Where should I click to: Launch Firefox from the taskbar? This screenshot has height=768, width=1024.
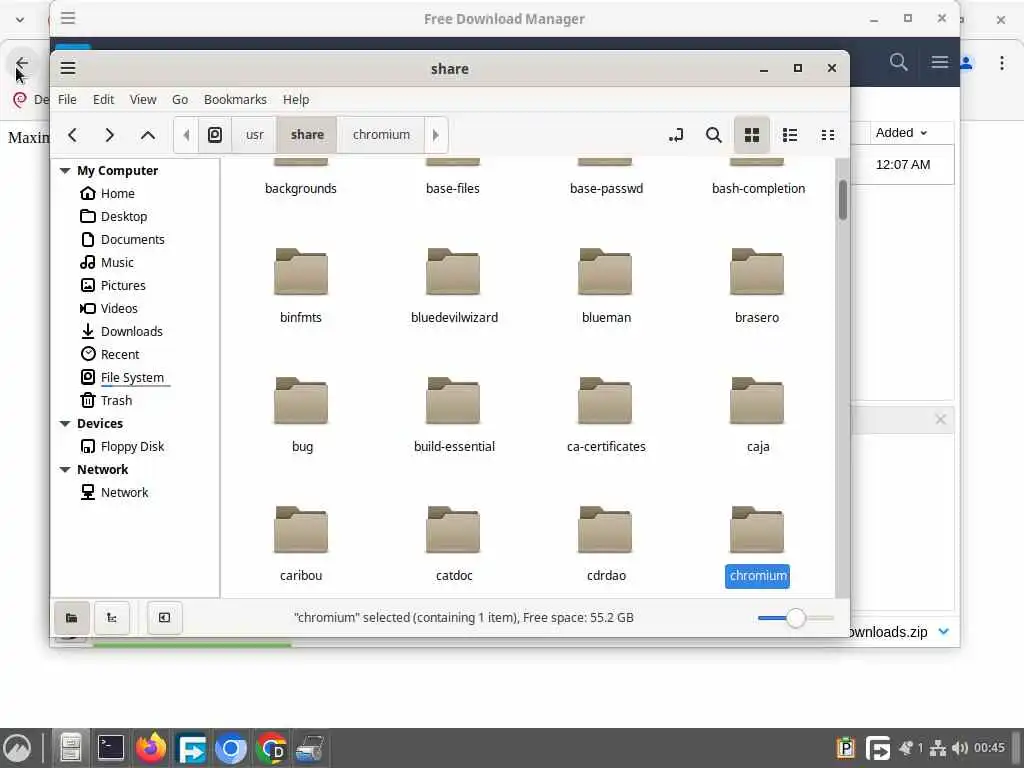click(151, 748)
